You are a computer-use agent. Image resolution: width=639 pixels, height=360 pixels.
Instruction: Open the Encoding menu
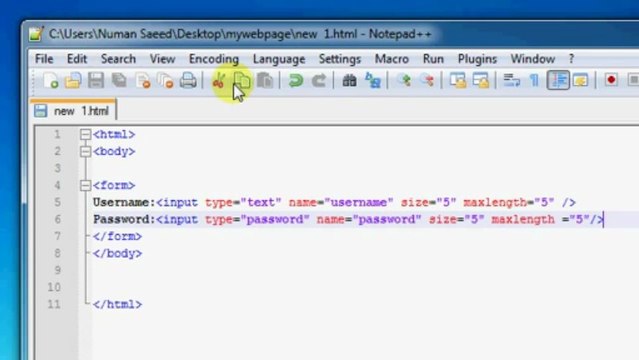click(214, 59)
